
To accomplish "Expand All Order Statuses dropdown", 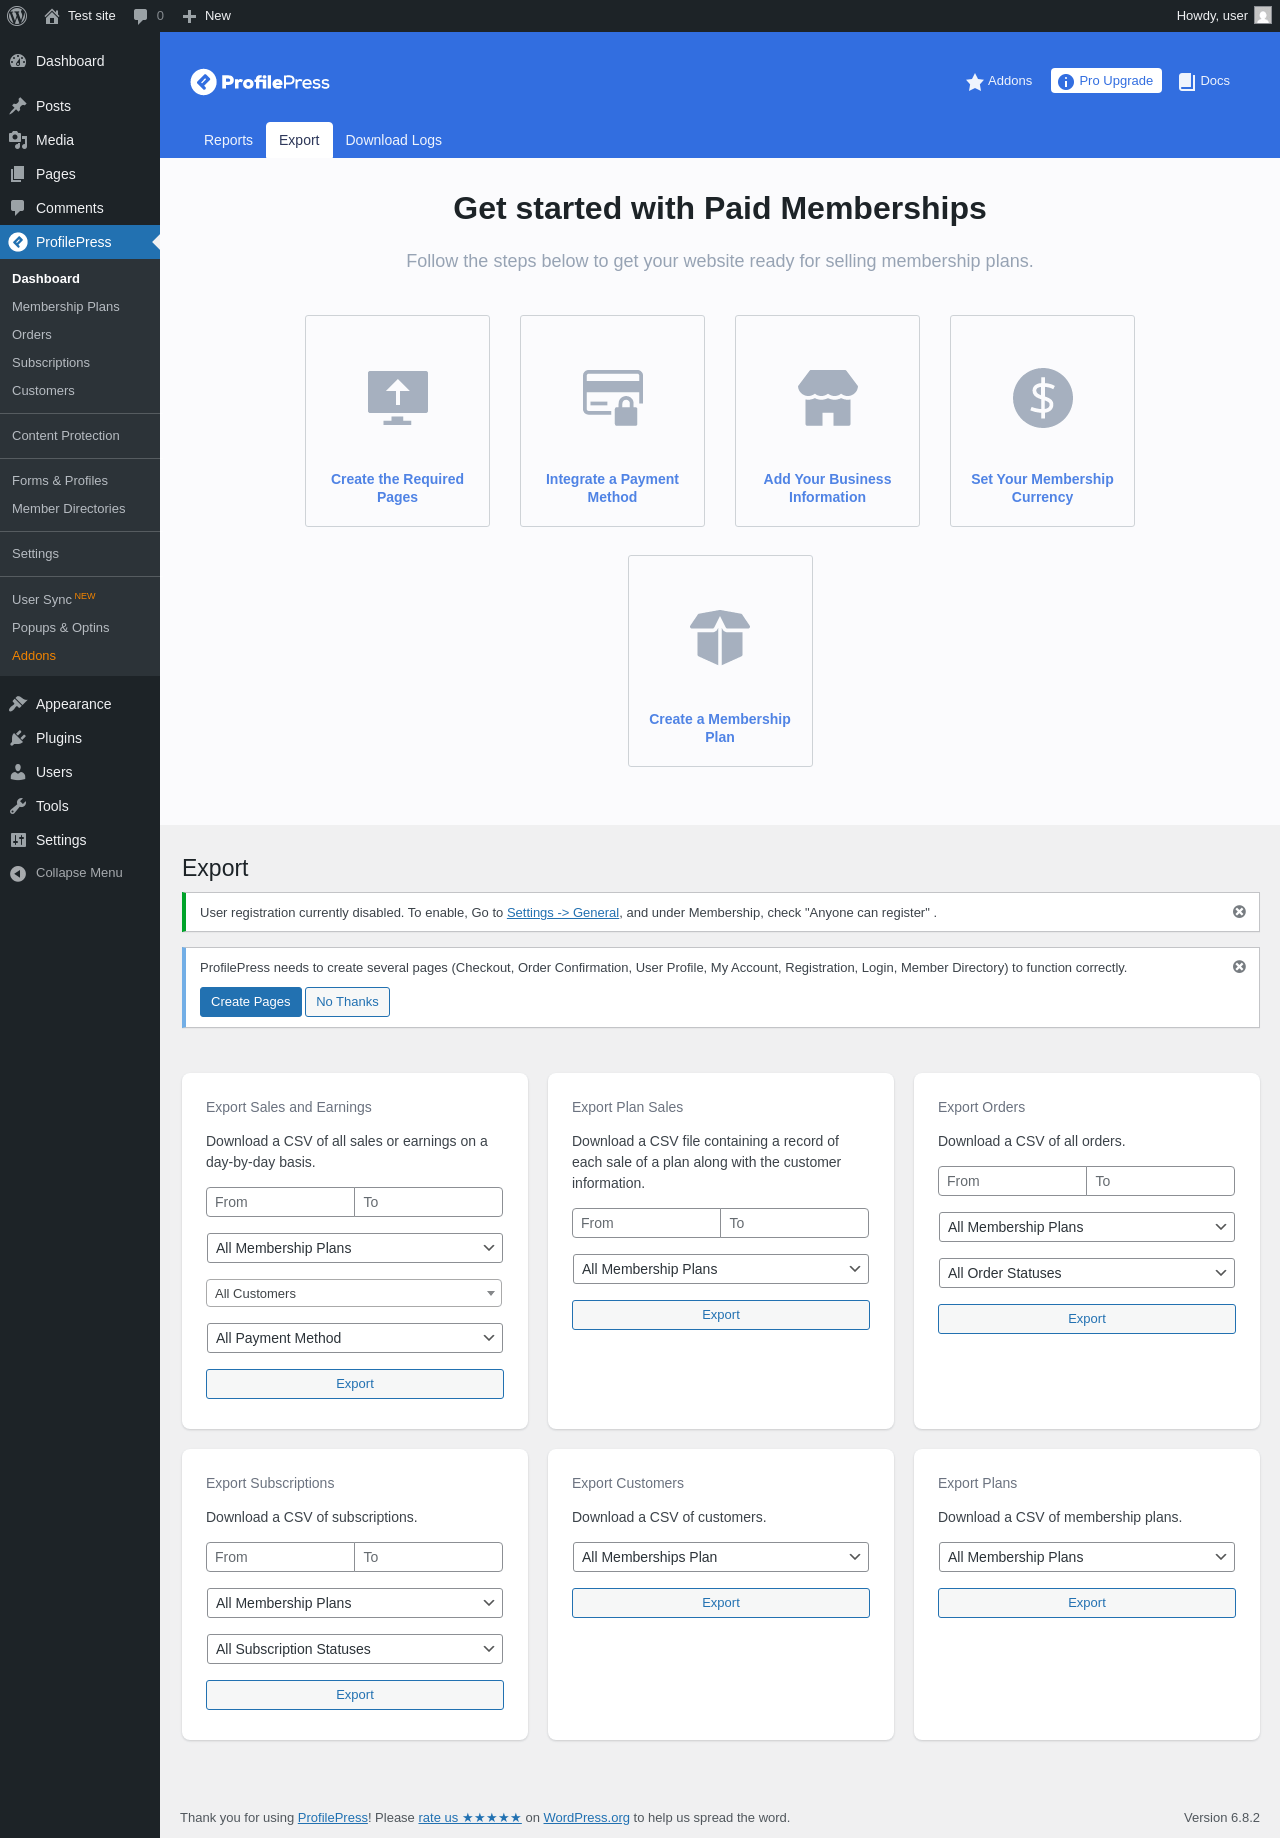I will 1086,1273.
